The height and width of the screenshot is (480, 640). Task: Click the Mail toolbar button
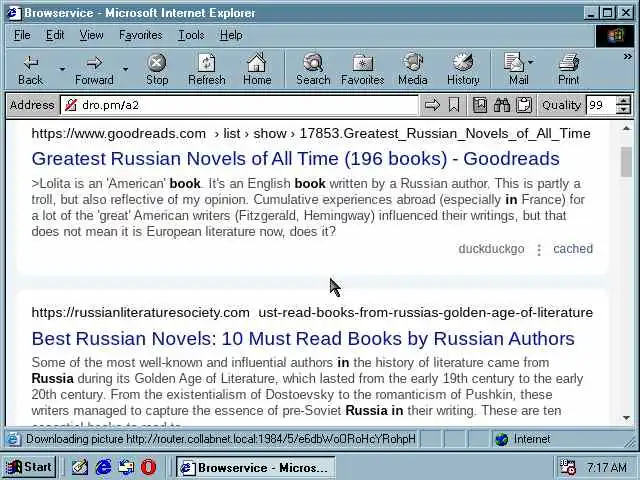[x=516, y=69]
